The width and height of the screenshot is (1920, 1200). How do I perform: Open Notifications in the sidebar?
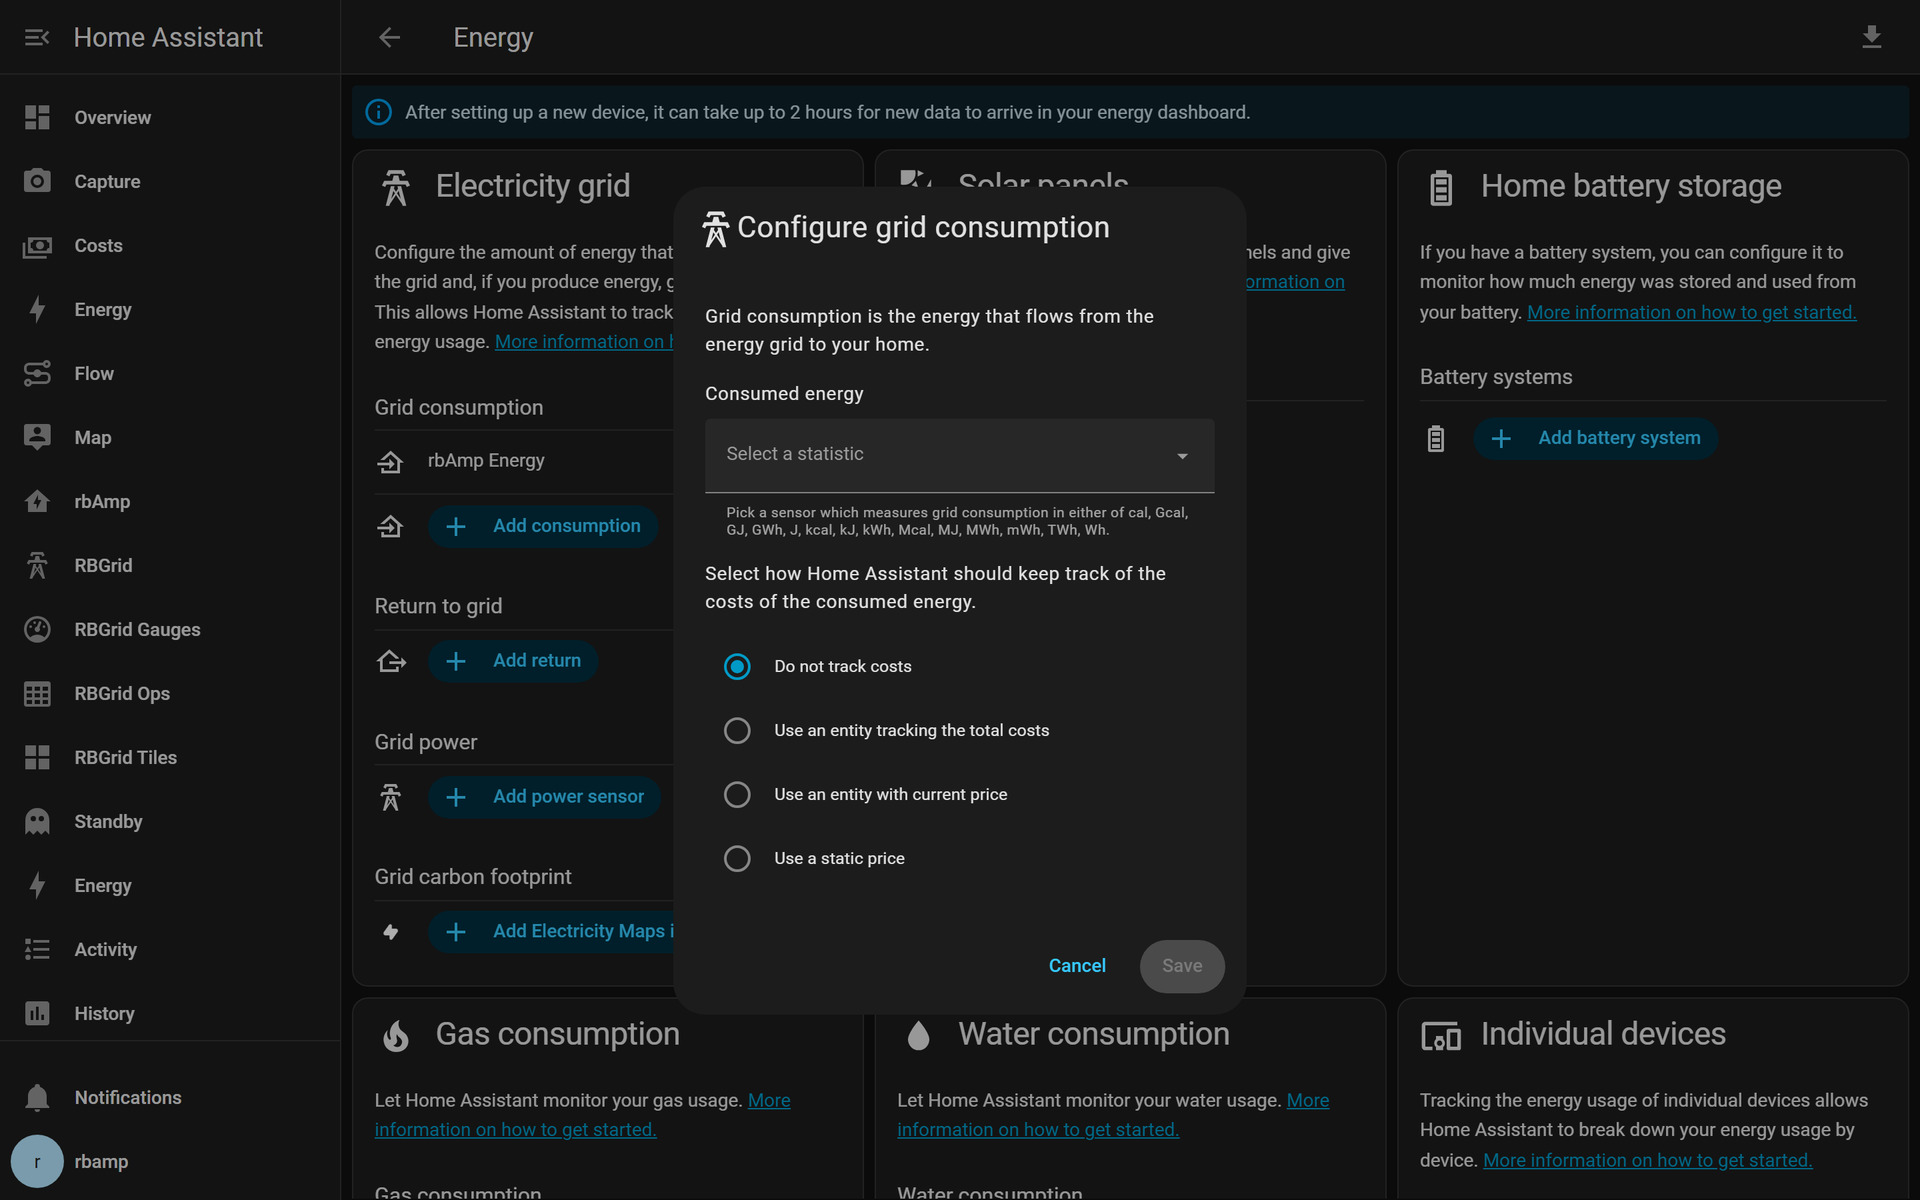[x=170, y=1097]
